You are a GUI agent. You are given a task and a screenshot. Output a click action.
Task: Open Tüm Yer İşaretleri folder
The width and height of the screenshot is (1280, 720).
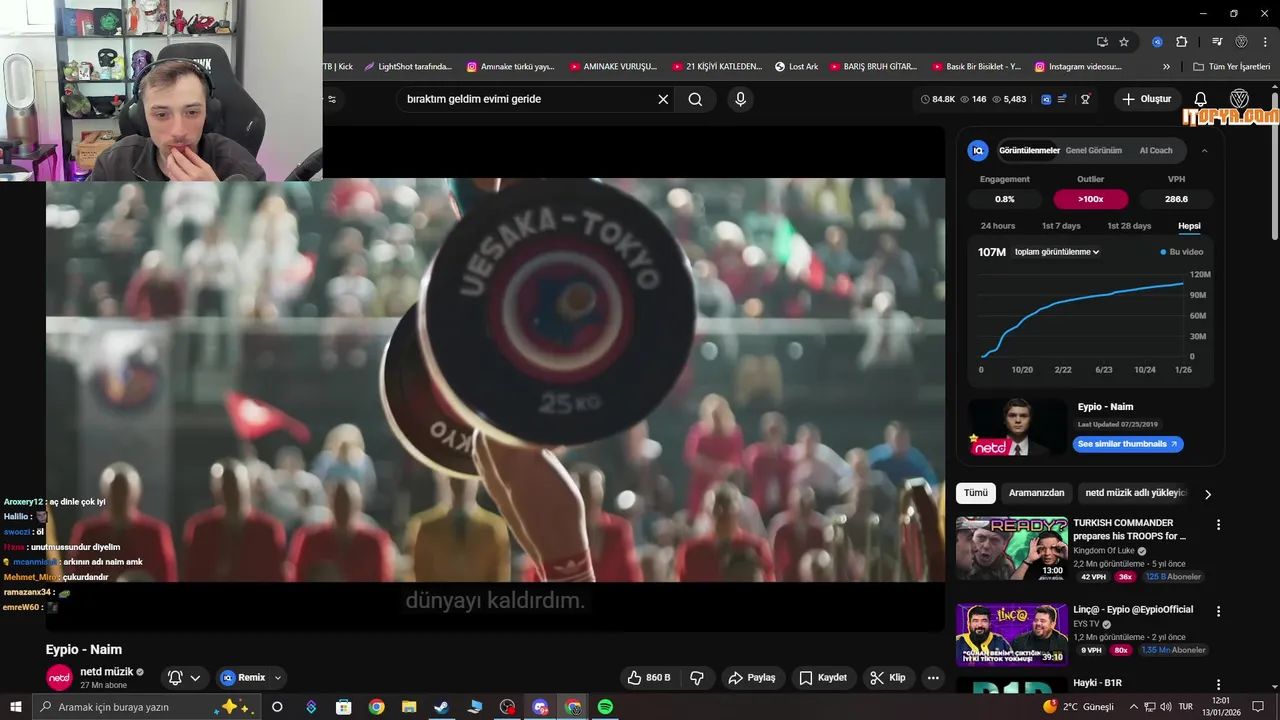point(1234,67)
